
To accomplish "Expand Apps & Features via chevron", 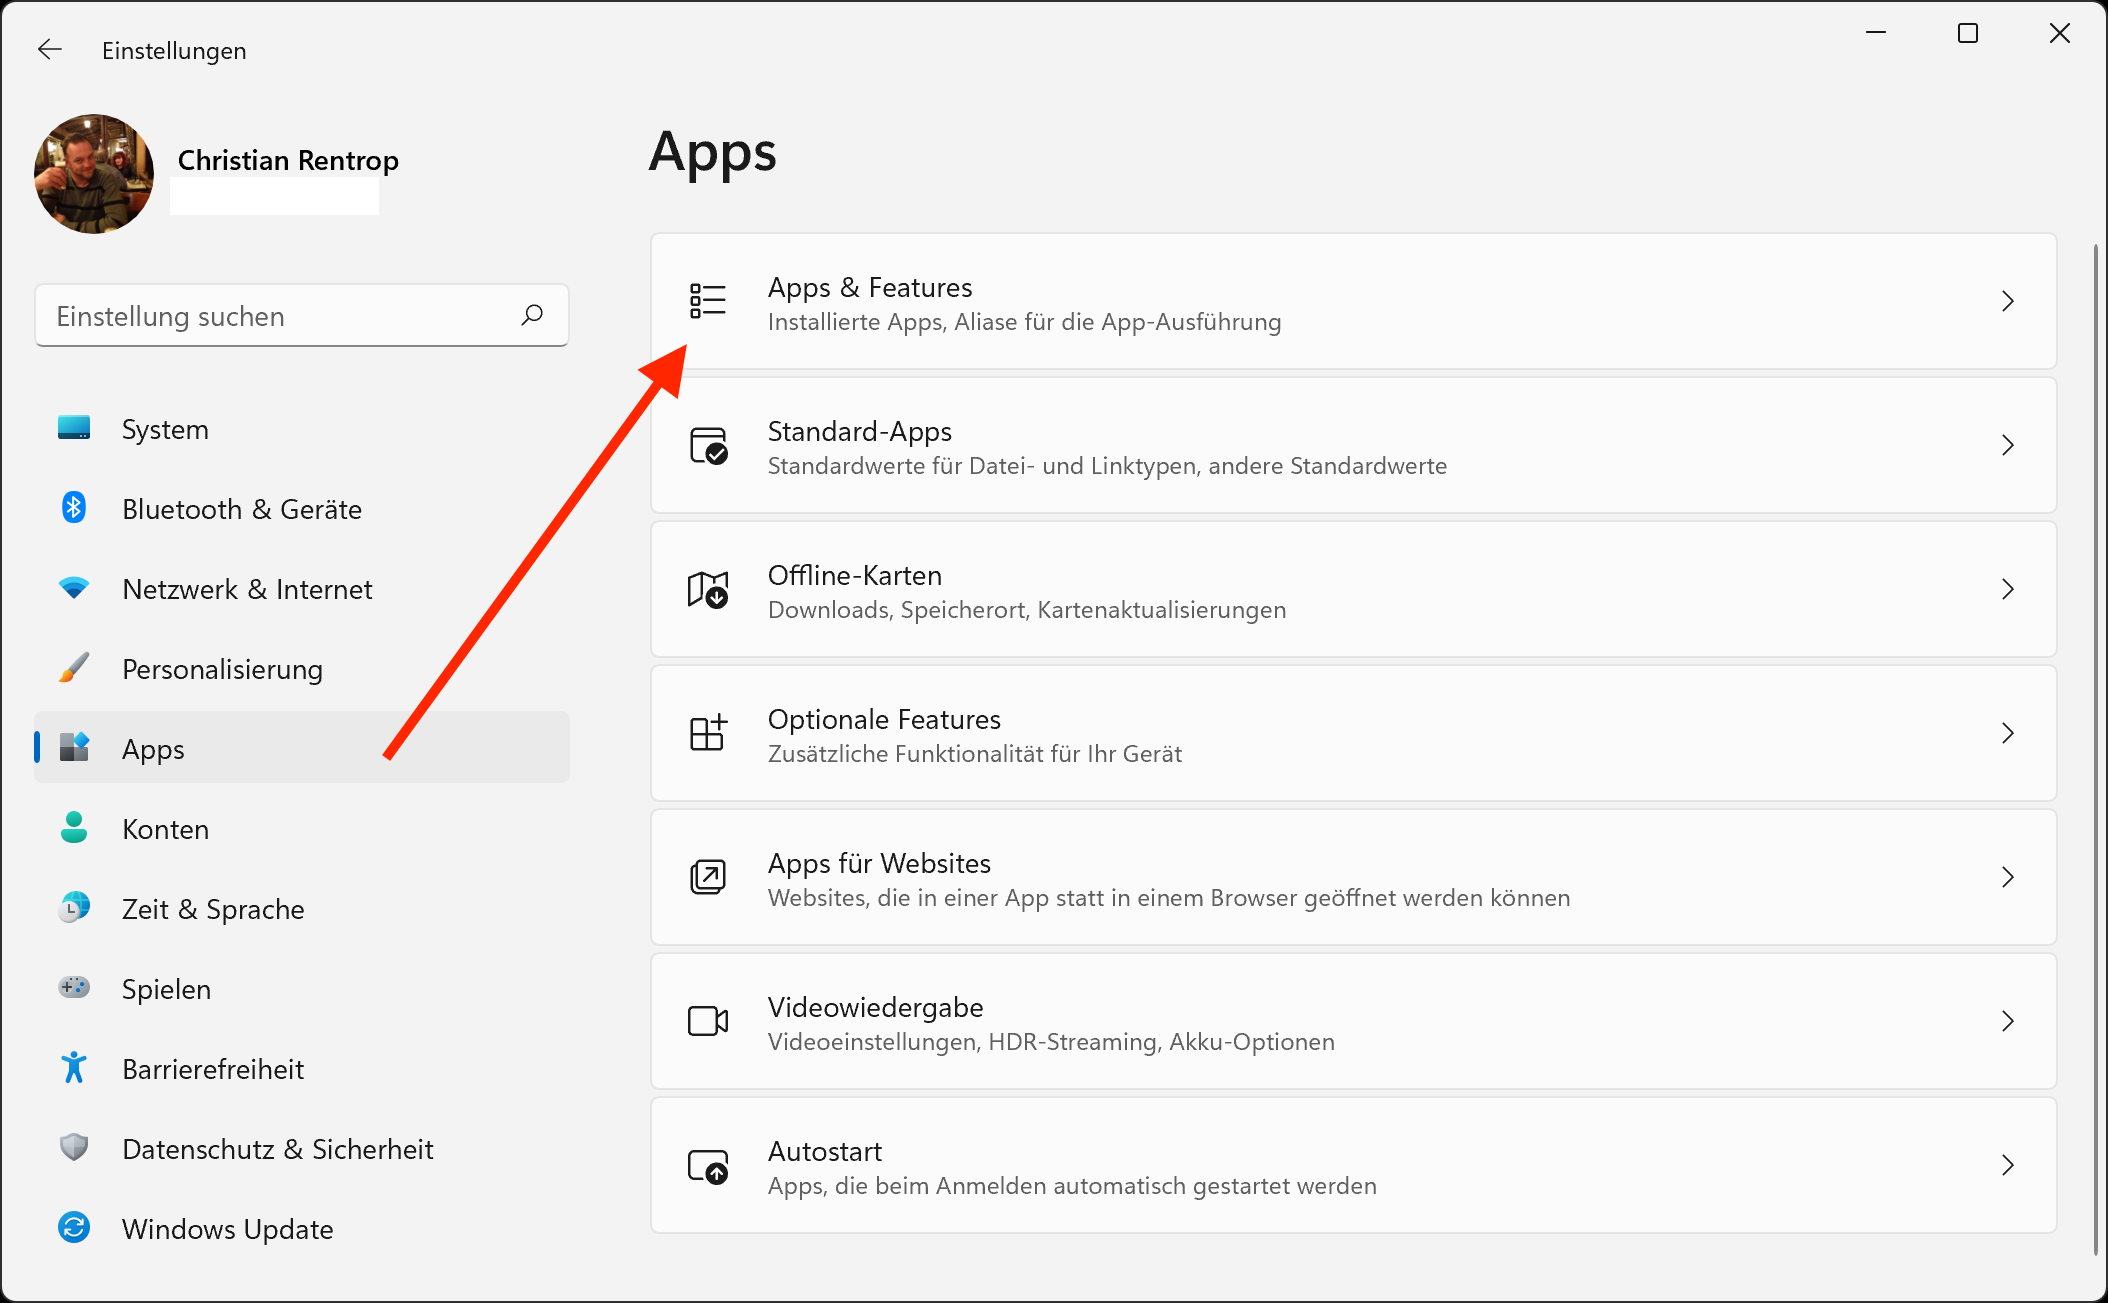I will [x=2007, y=301].
